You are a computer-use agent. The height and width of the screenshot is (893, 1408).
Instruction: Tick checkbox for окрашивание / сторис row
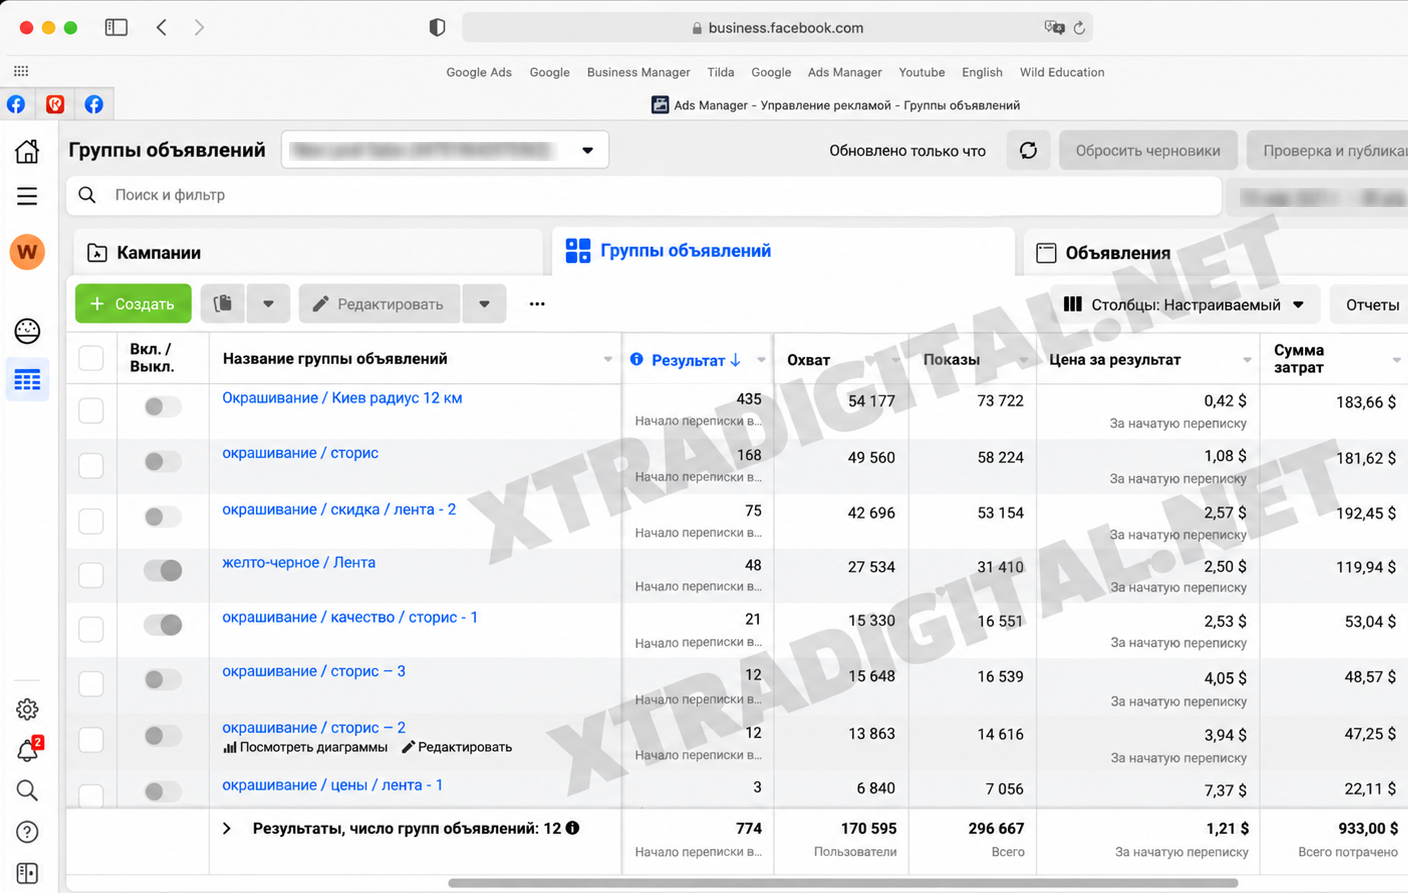click(x=91, y=465)
